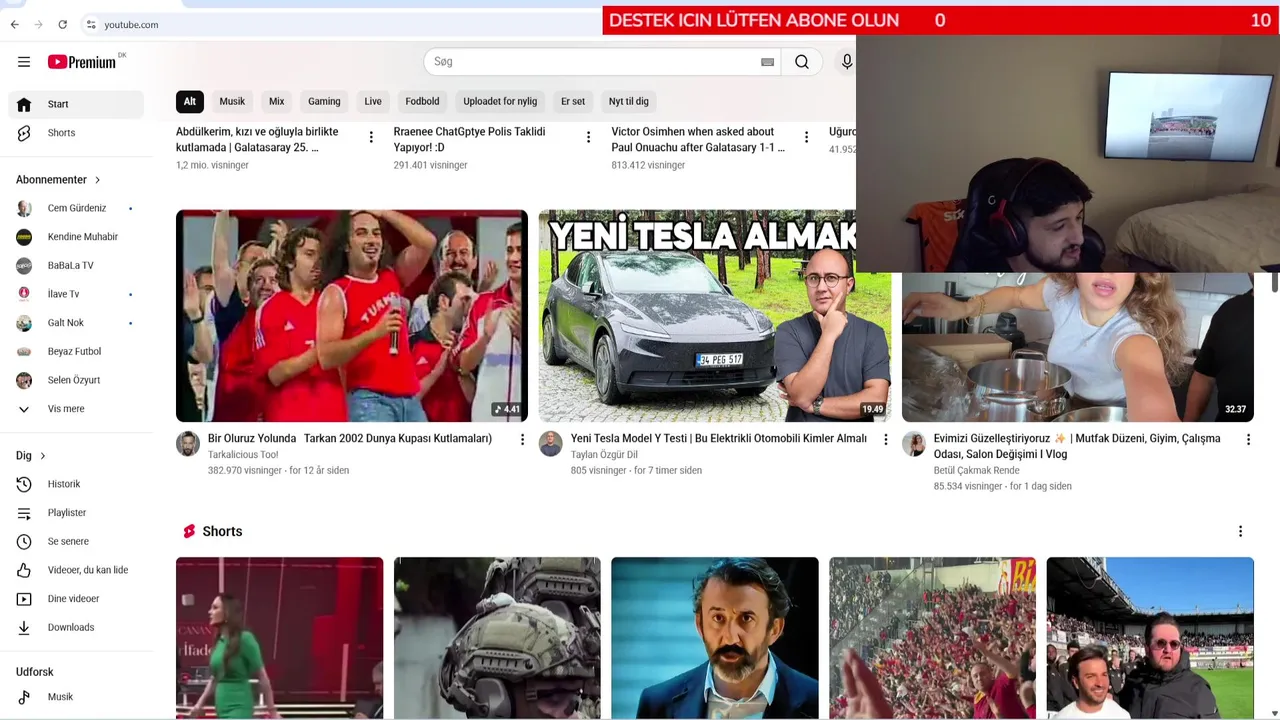Select the Alt filter chip
This screenshot has width=1280, height=720.
[x=190, y=101]
